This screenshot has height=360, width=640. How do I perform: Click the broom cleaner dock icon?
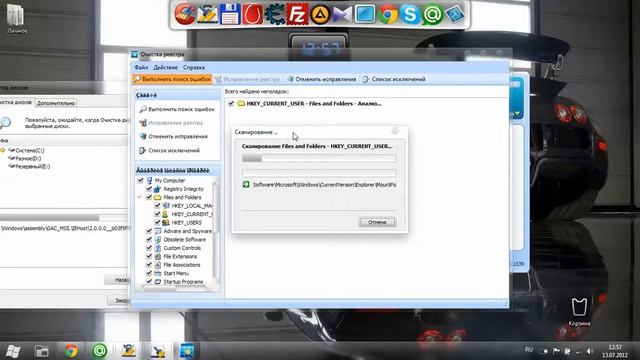tap(207, 14)
